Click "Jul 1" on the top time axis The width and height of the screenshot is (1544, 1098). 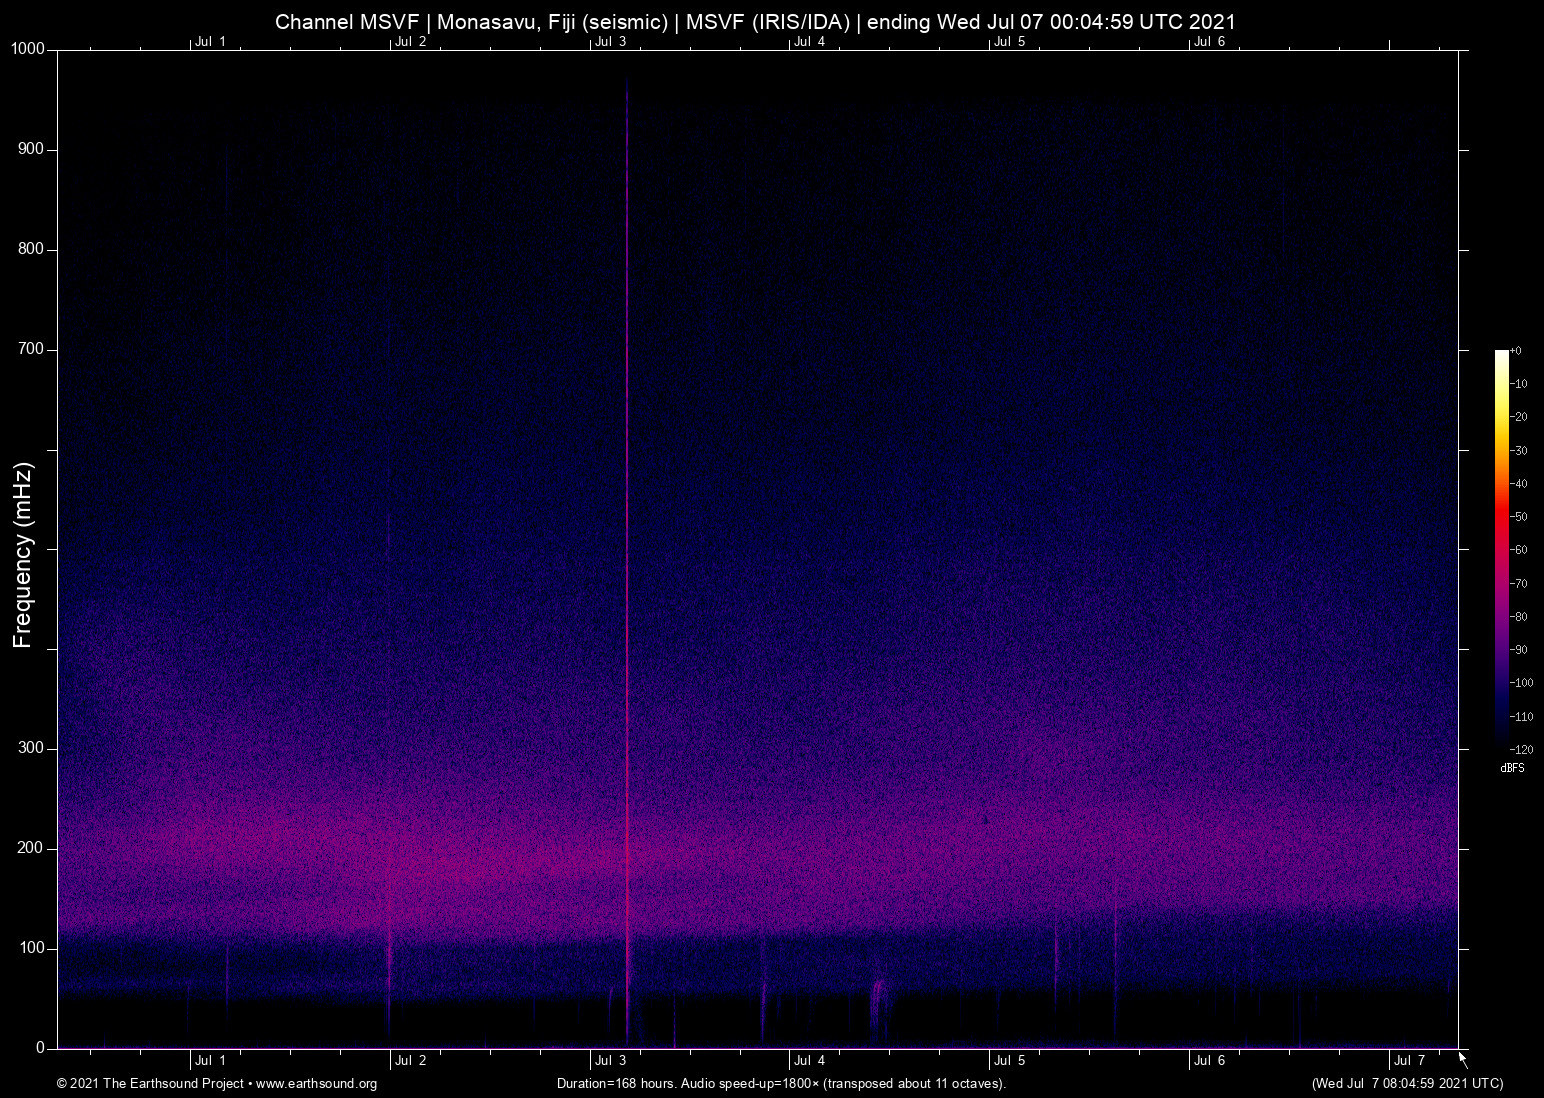210,41
